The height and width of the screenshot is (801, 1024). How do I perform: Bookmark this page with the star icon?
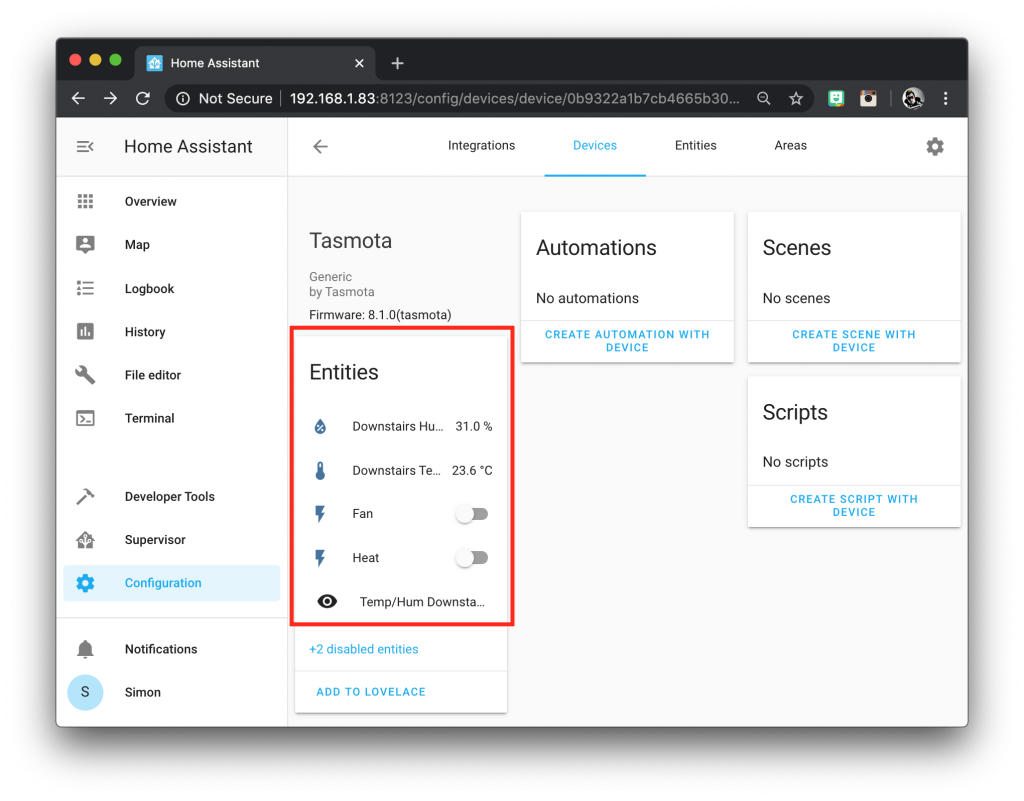point(795,99)
